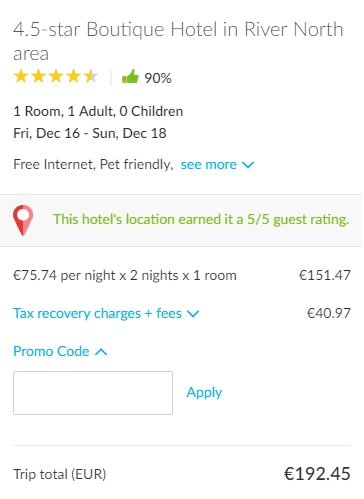Click the 1 Room, 1 Adult details line

[98, 111]
